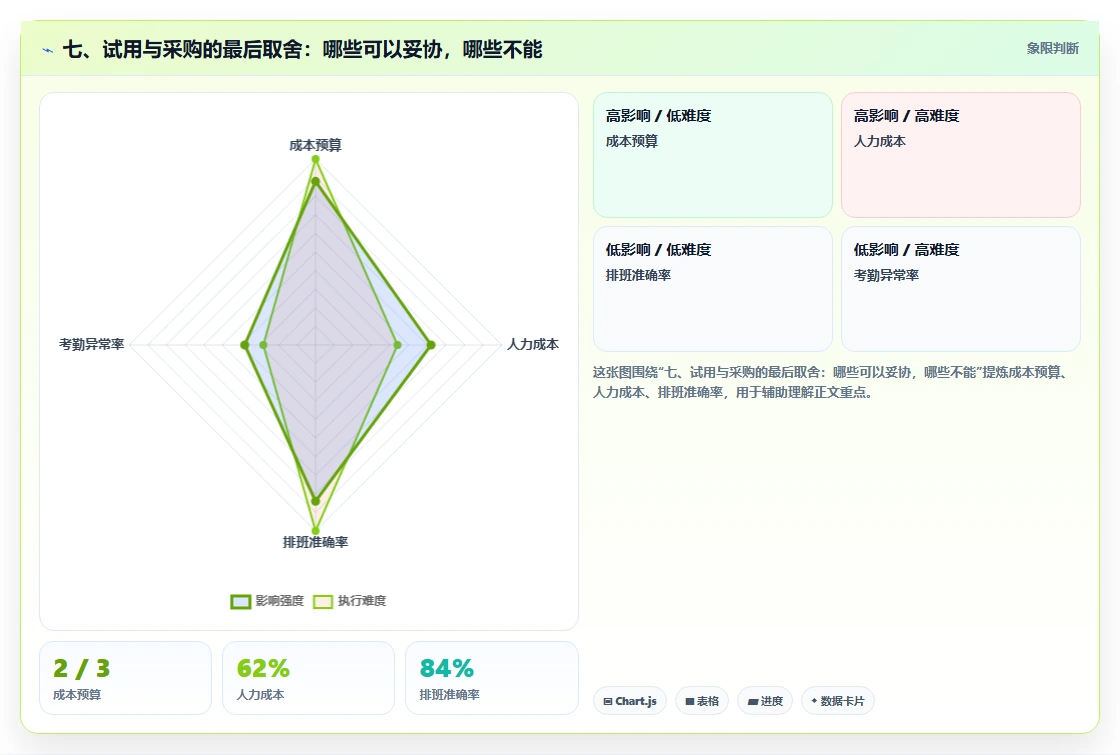This screenshot has width=1120, height=755.
Task: Click the square icon in the 表格 chip
Action: (x=689, y=701)
